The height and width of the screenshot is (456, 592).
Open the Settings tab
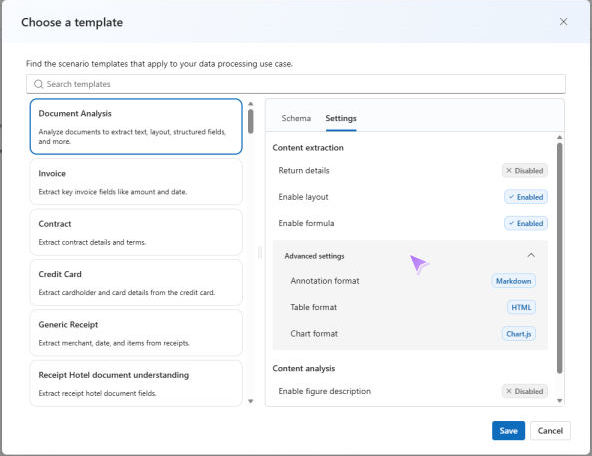(341, 119)
